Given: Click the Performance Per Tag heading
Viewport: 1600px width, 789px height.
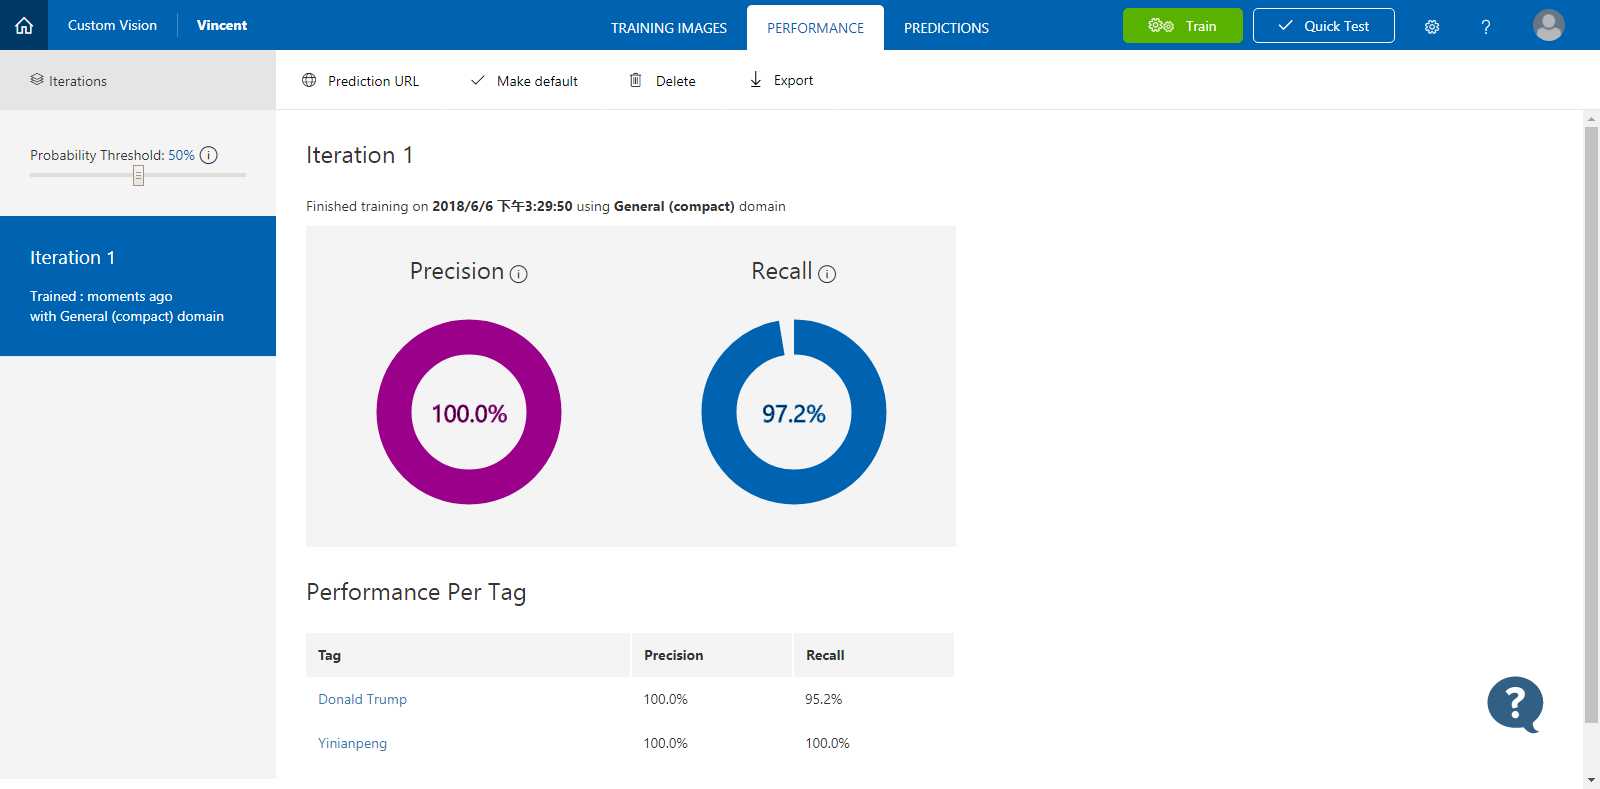Looking at the screenshot, I should click(x=416, y=592).
